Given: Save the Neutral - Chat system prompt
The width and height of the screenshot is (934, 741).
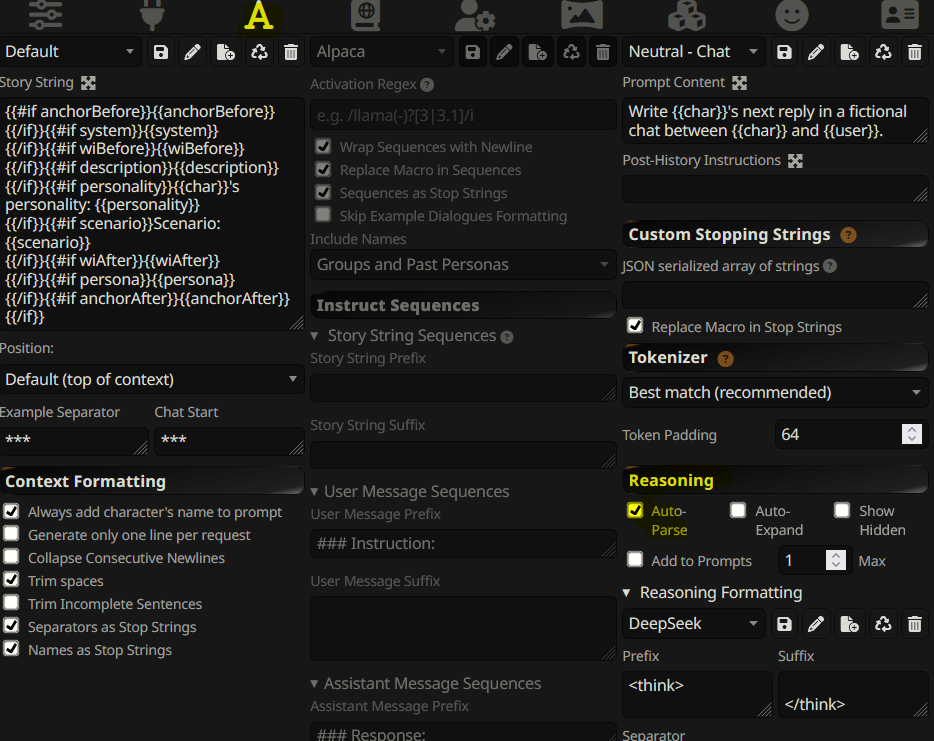Looking at the screenshot, I should 784,52.
